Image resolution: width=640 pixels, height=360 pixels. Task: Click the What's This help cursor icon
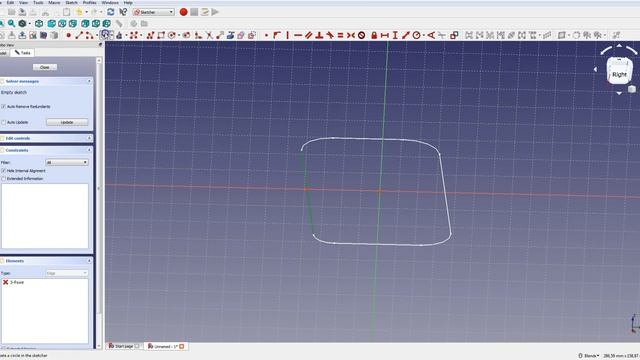click(x=123, y=12)
